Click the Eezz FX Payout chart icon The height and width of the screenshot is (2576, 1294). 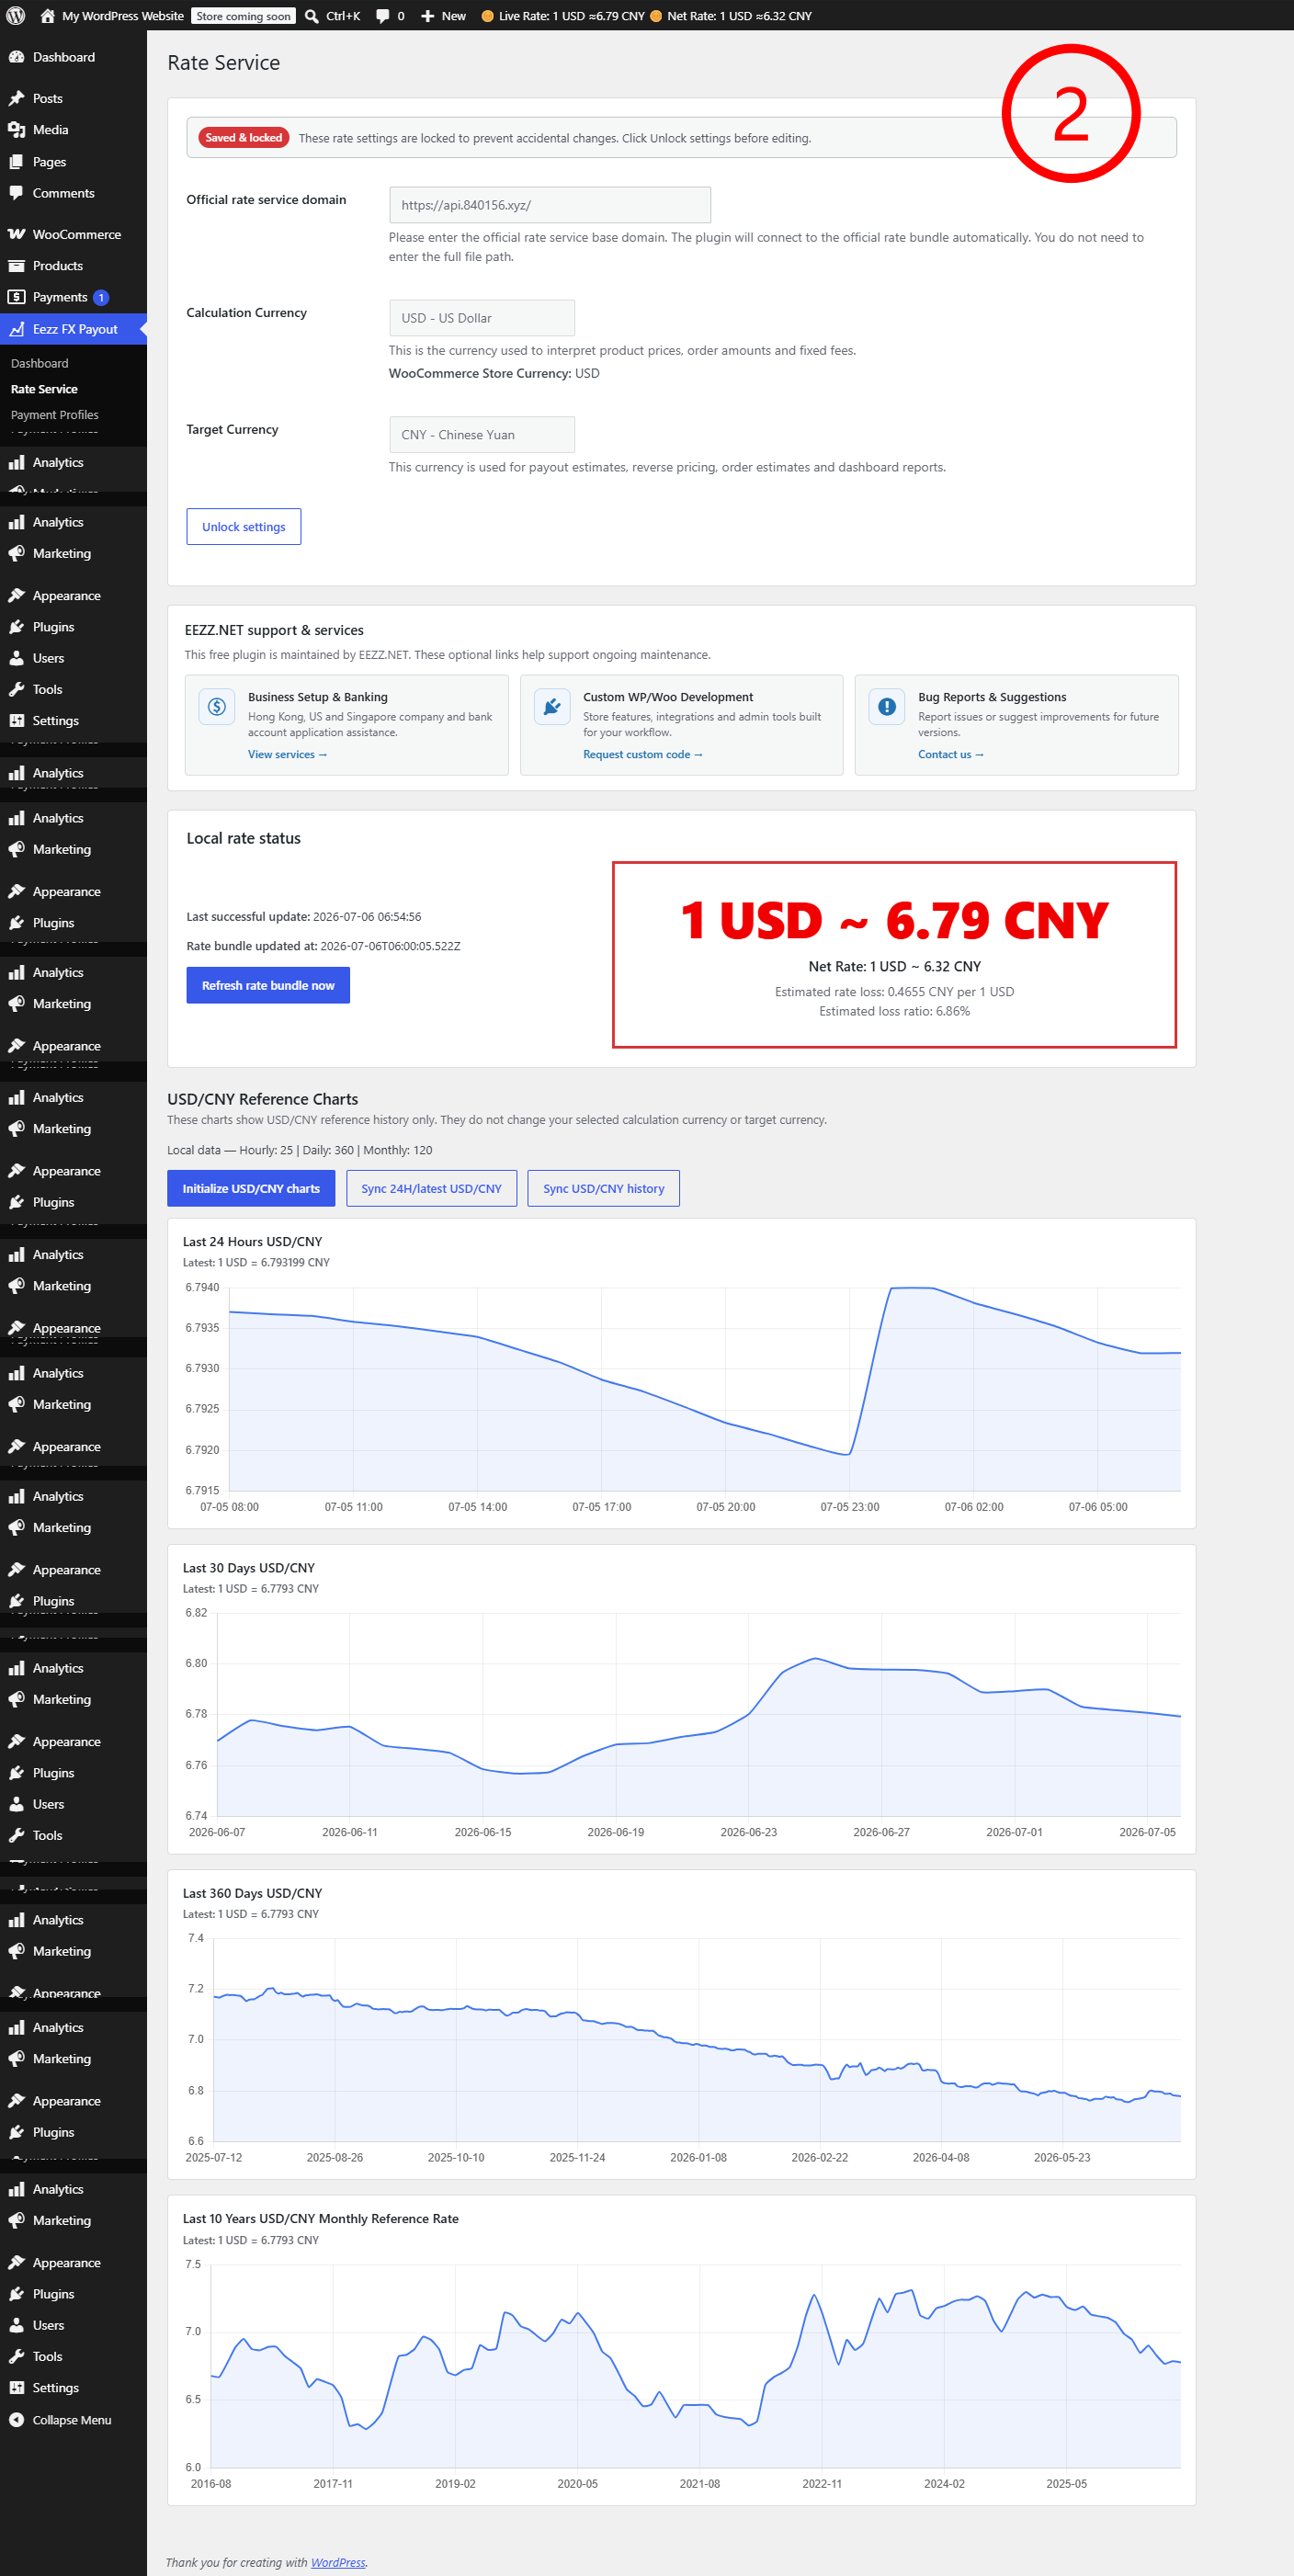(16, 329)
